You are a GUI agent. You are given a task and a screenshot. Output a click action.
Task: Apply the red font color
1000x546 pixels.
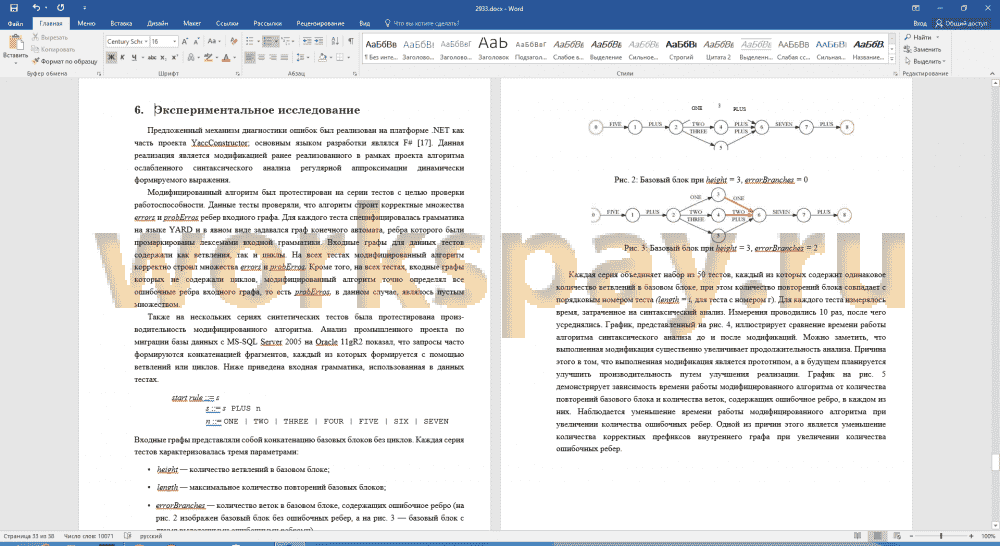(225, 57)
